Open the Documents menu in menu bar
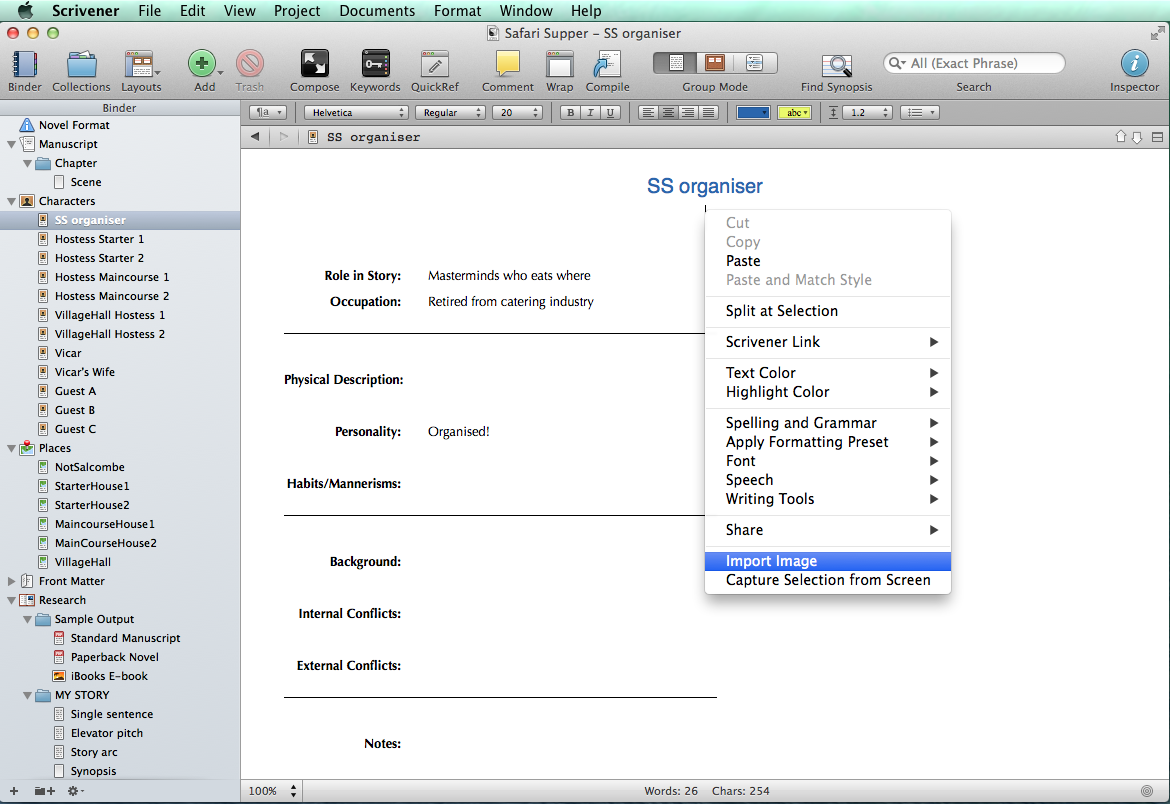 tap(377, 10)
